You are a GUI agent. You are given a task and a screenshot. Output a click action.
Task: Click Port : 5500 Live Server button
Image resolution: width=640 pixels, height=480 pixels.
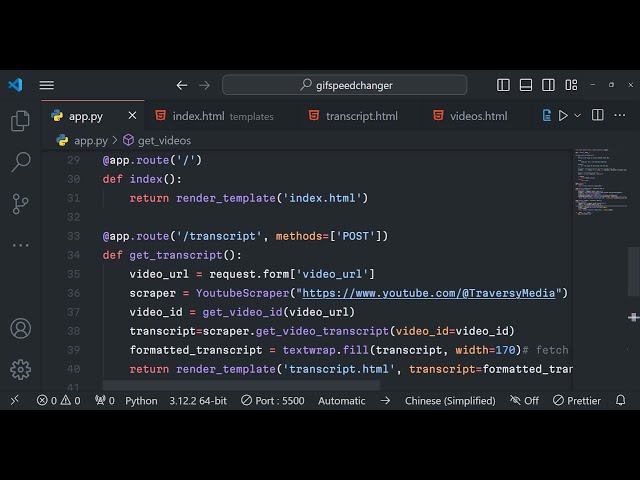click(272, 400)
